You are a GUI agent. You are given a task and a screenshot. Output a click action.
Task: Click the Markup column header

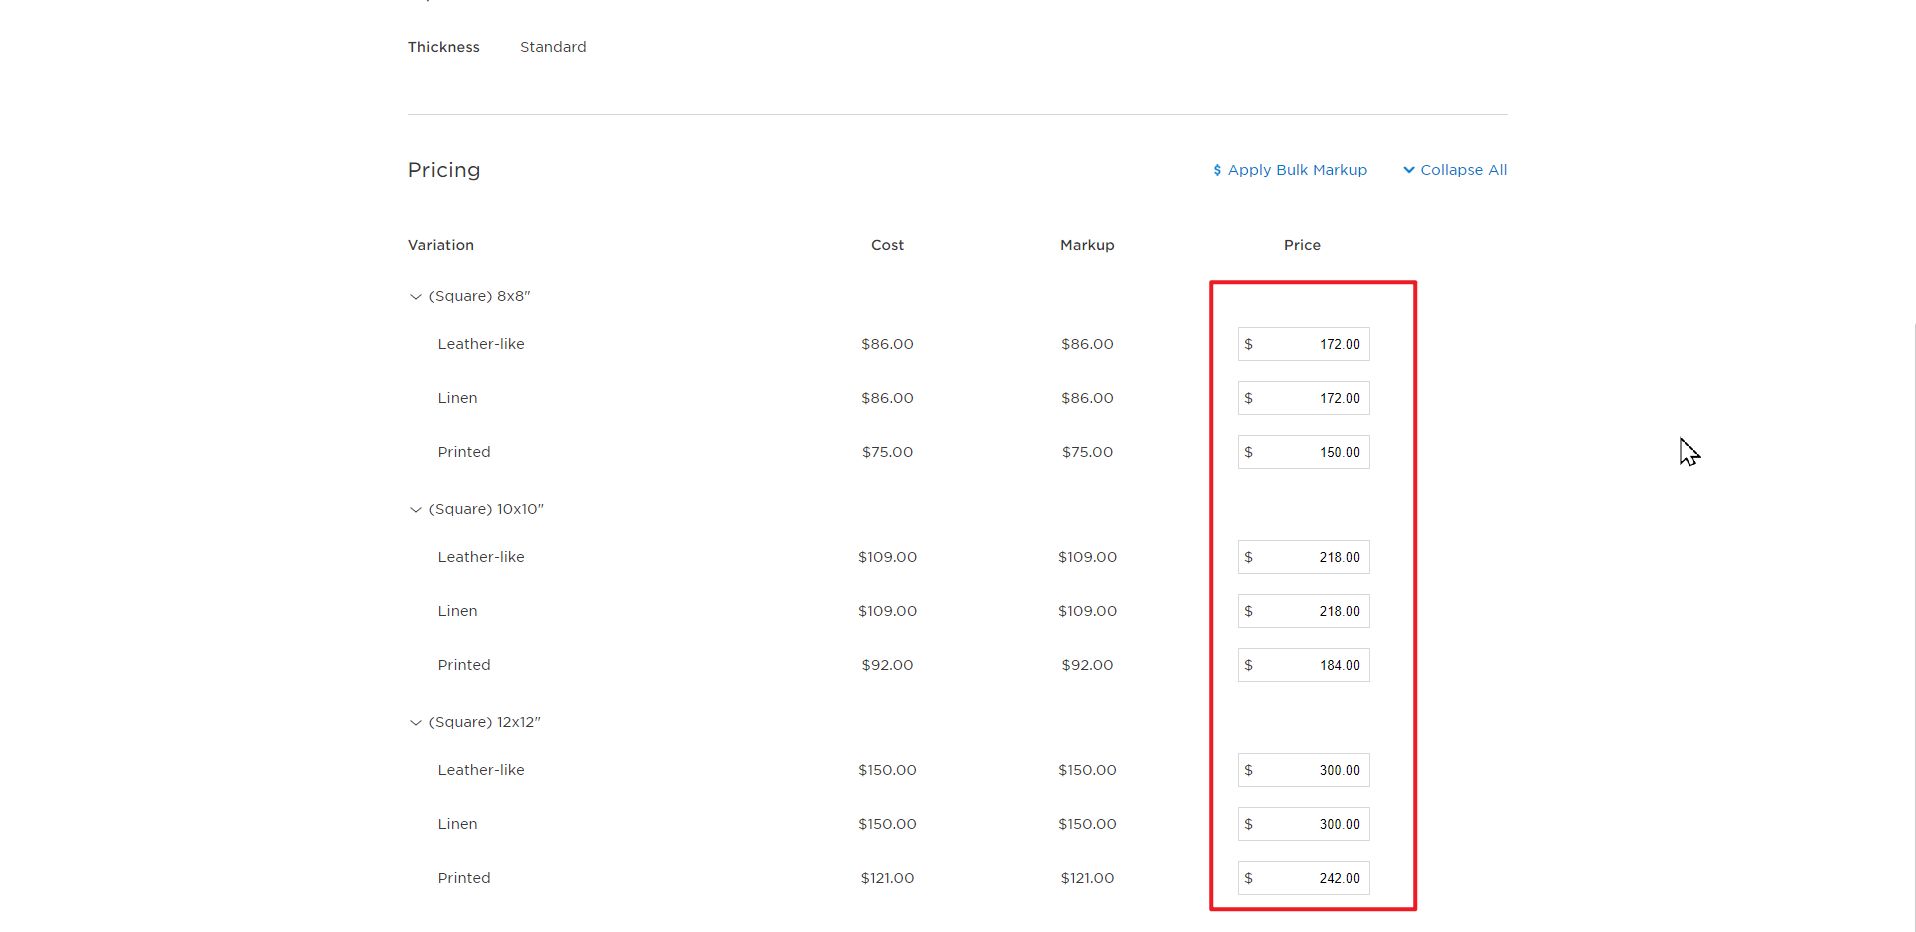point(1087,245)
